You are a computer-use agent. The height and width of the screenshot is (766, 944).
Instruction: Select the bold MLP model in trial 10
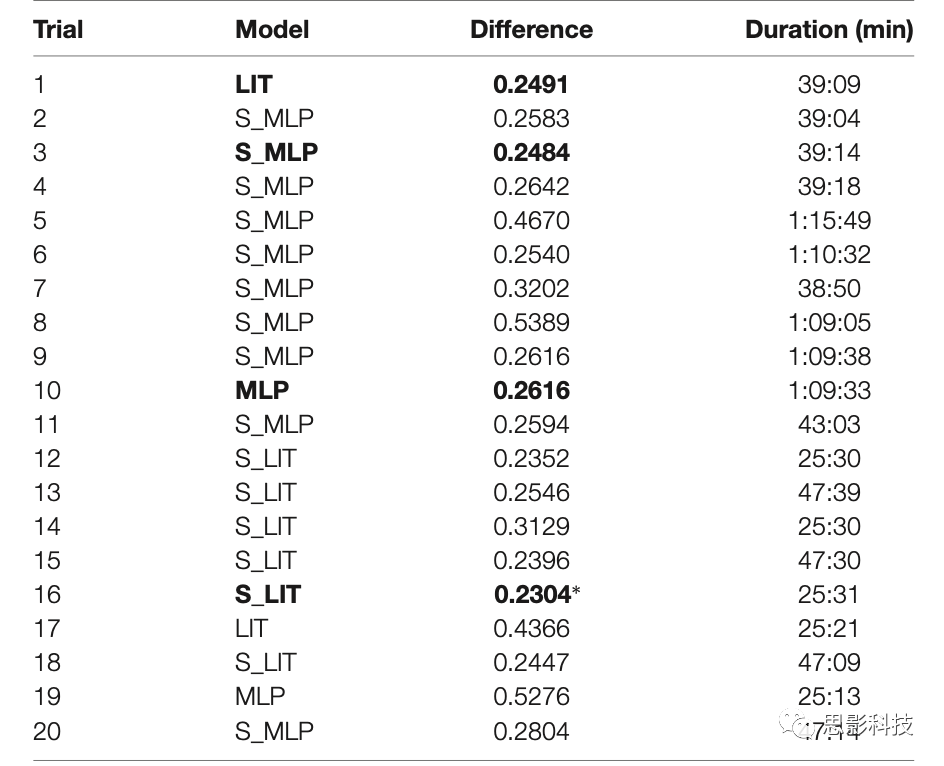[x=262, y=391]
